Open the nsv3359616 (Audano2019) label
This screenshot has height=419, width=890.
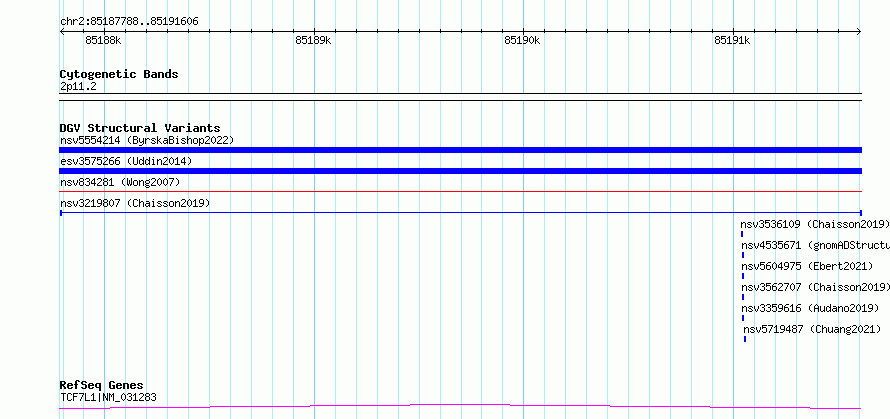[810, 308]
